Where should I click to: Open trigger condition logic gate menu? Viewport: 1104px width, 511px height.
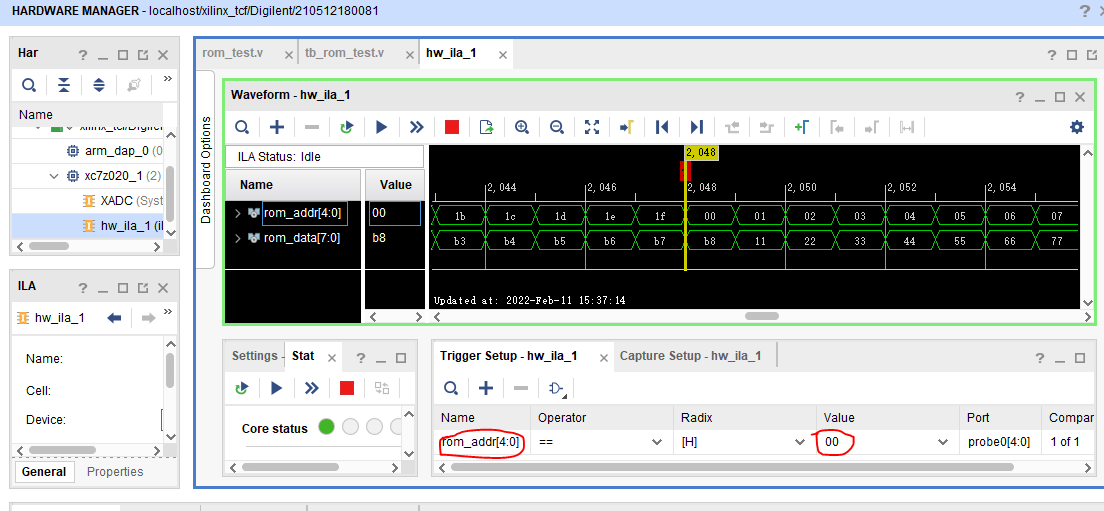coord(558,389)
